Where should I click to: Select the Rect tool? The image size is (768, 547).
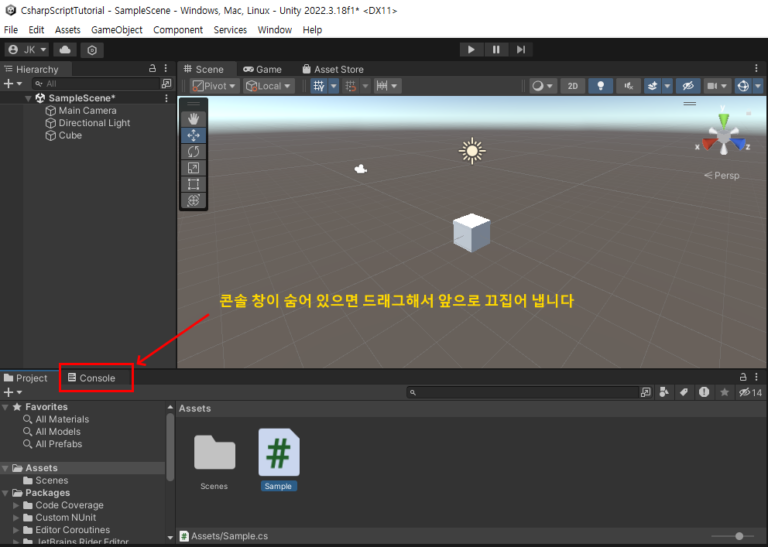194,184
